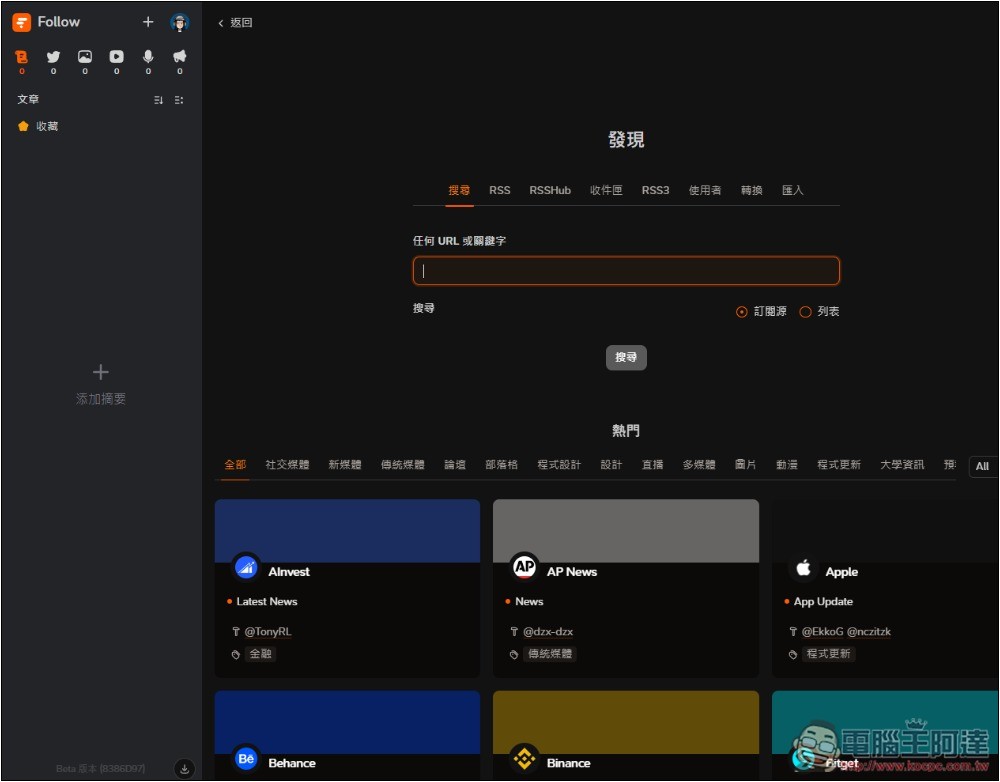Image resolution: width=1000 pixels, height=782 pixels.
Task: Filter trending by 程式設計
Action: point(559,464)
